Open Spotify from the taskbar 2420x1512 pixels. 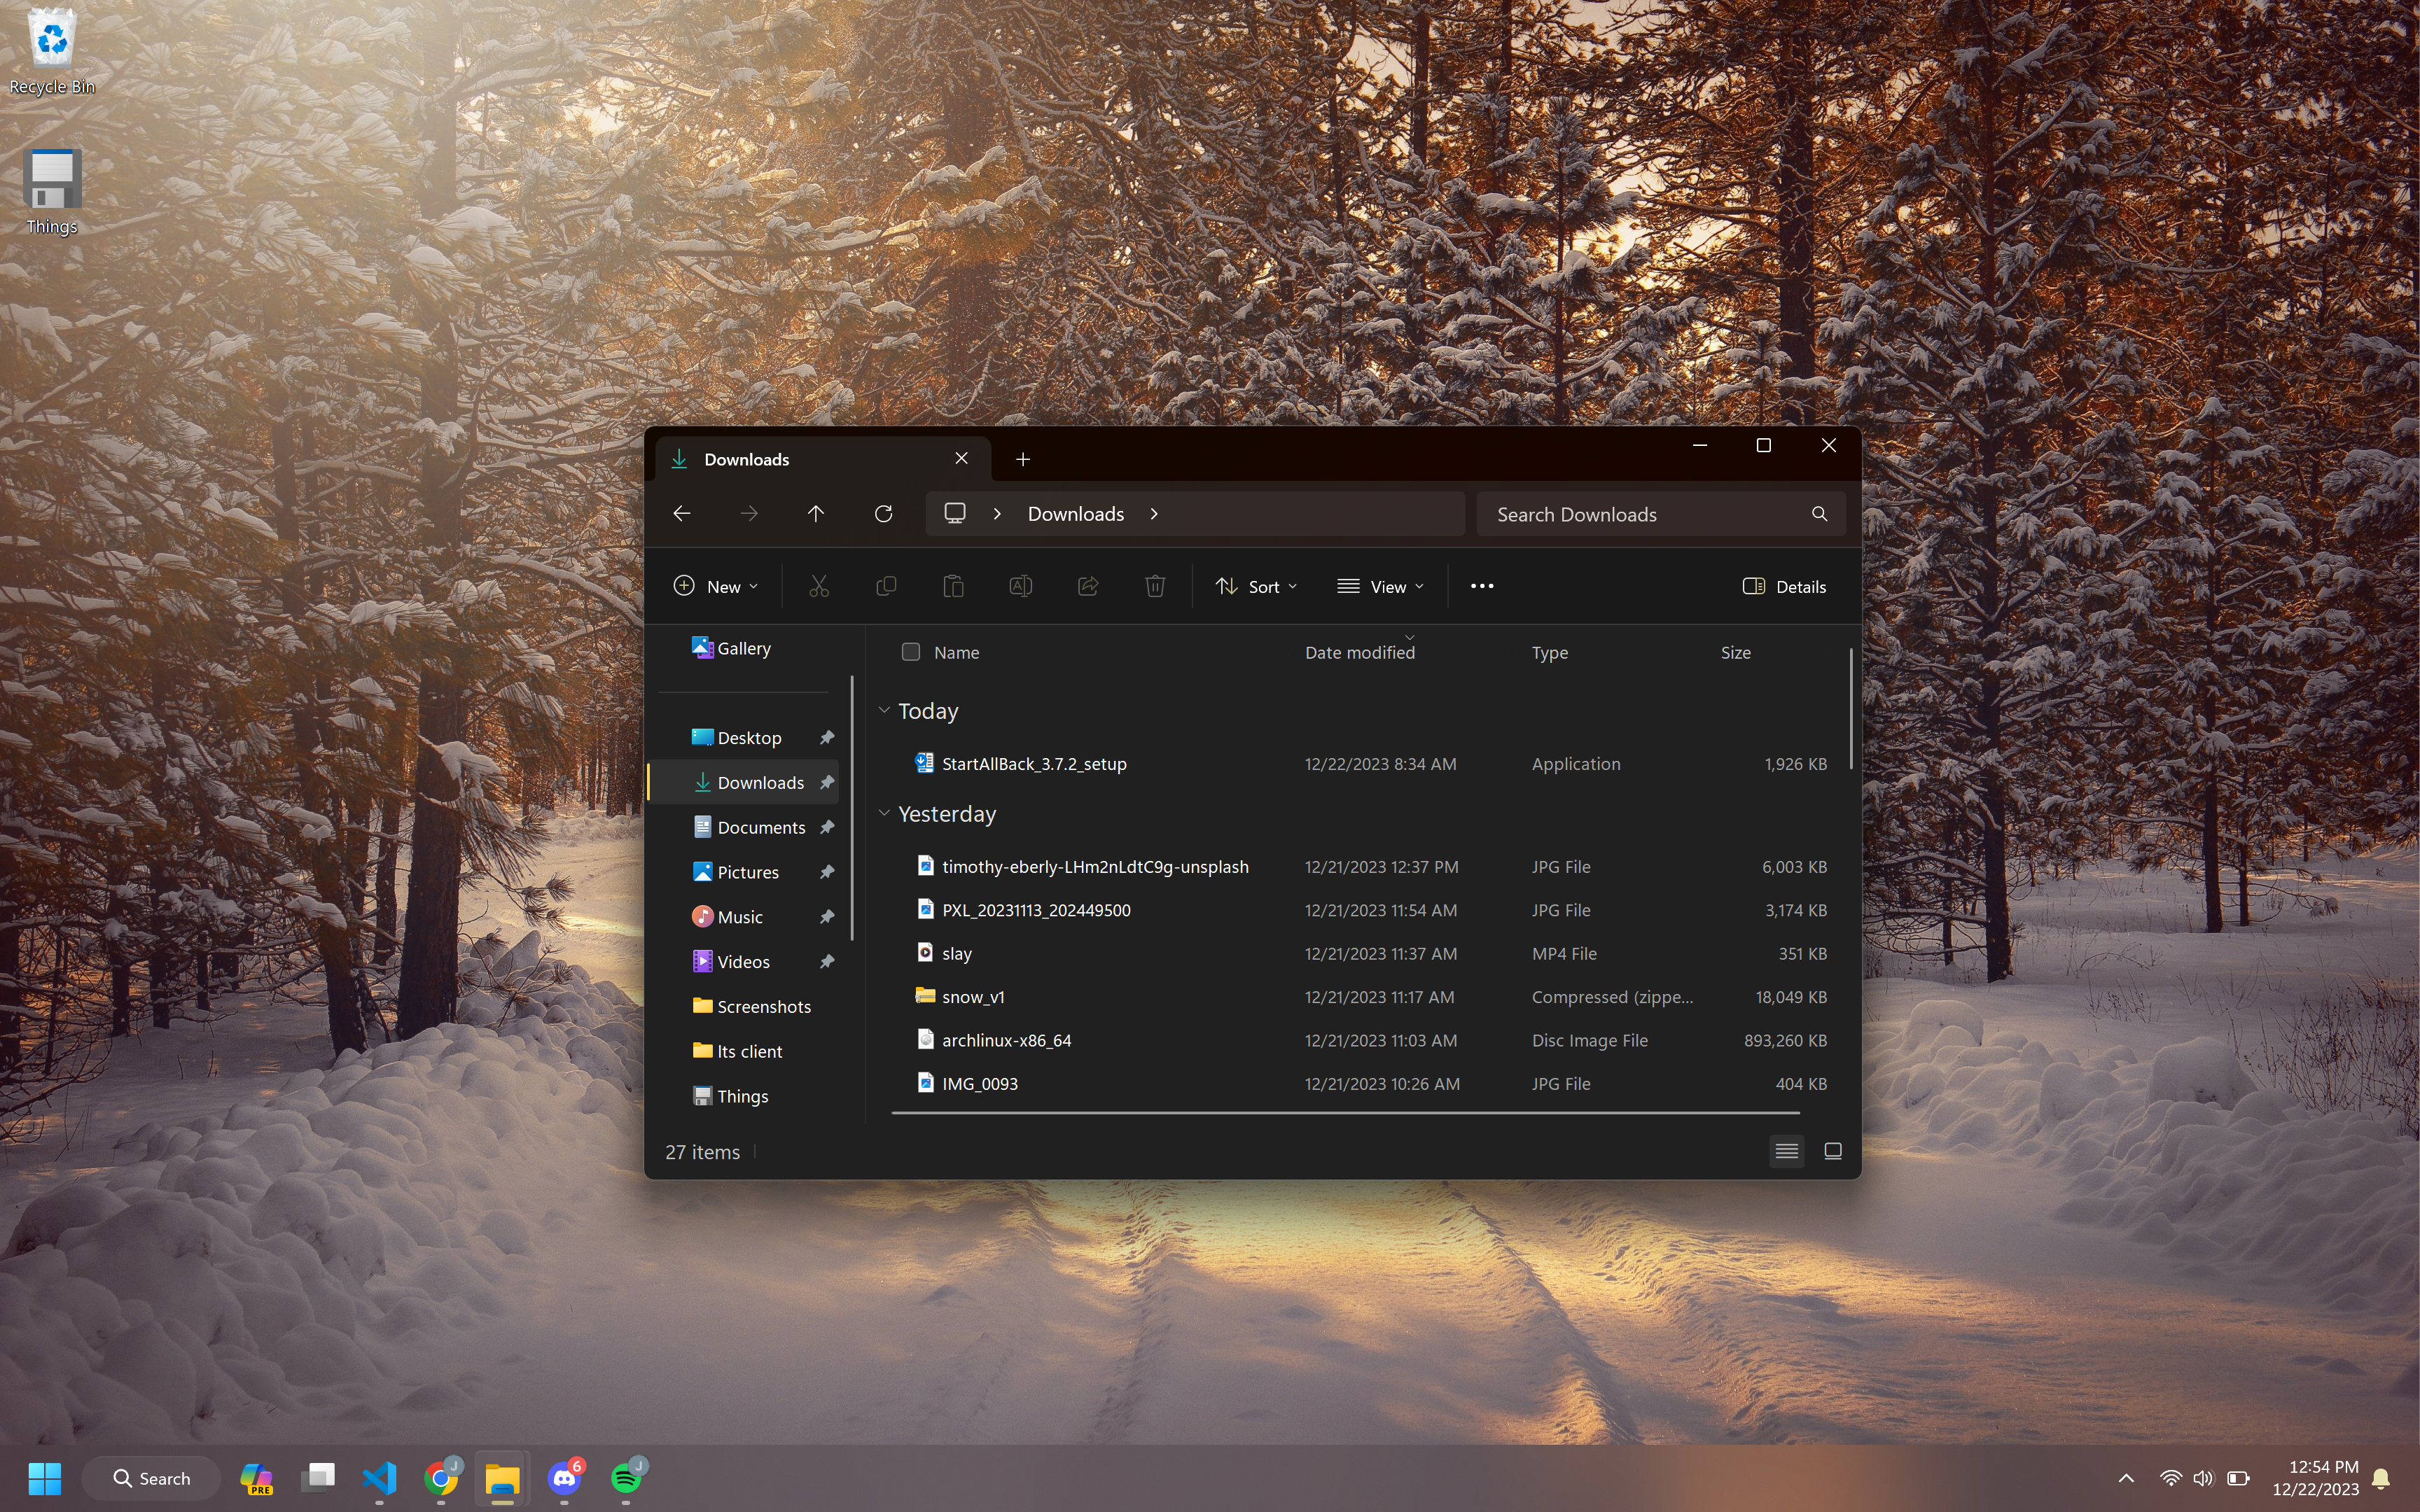pos(626,1477)
